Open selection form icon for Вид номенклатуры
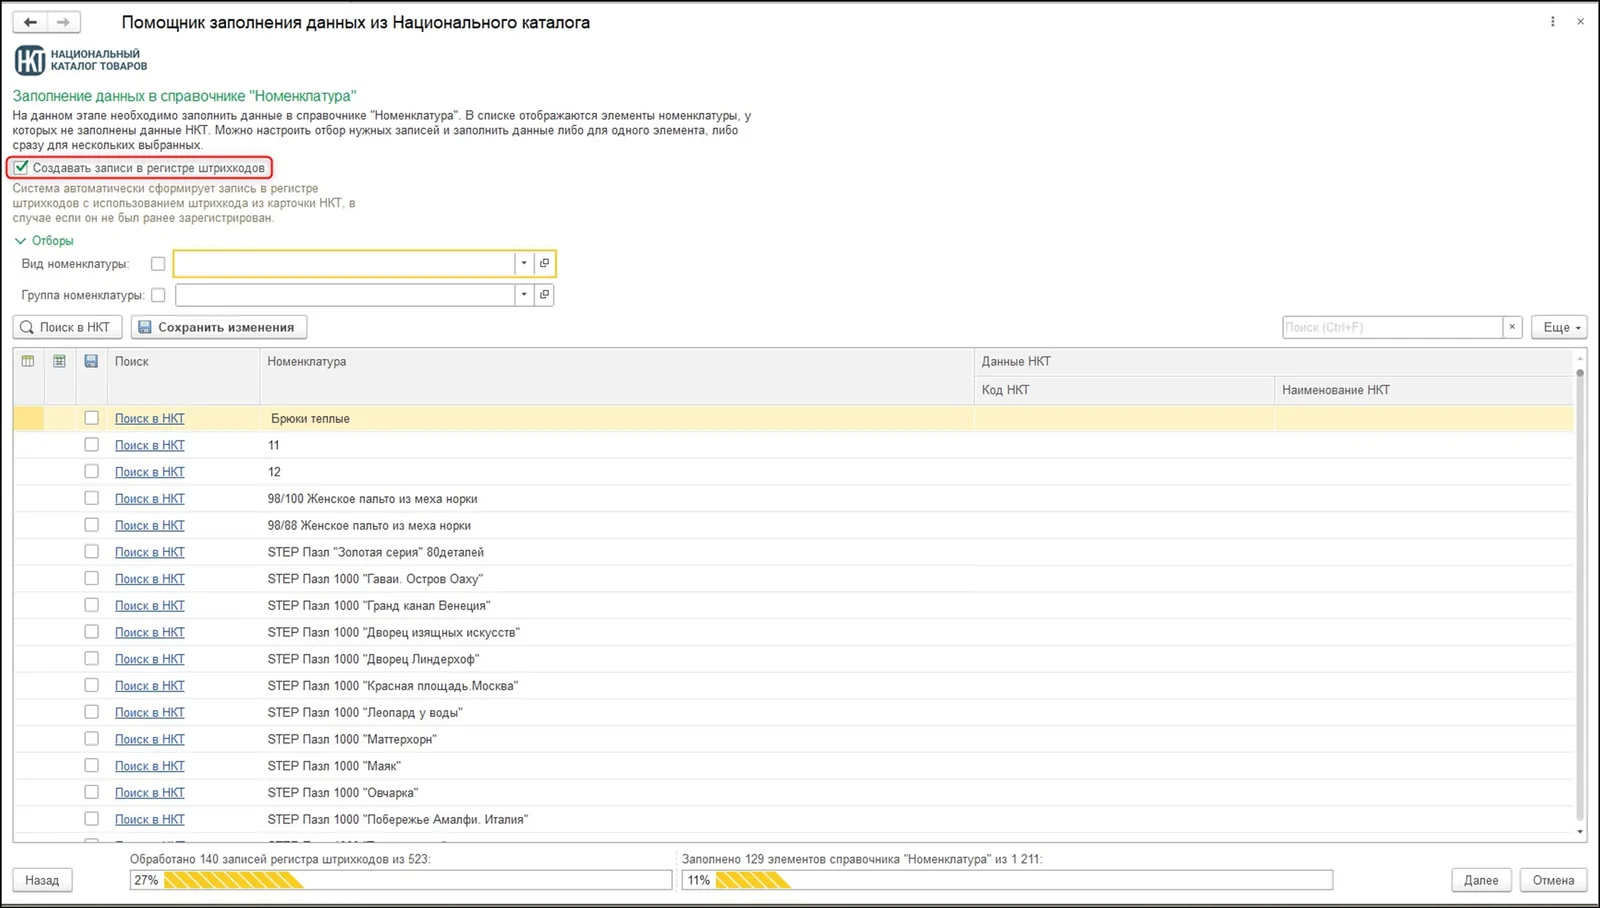The image size is (1600, 908). (544, 263)
